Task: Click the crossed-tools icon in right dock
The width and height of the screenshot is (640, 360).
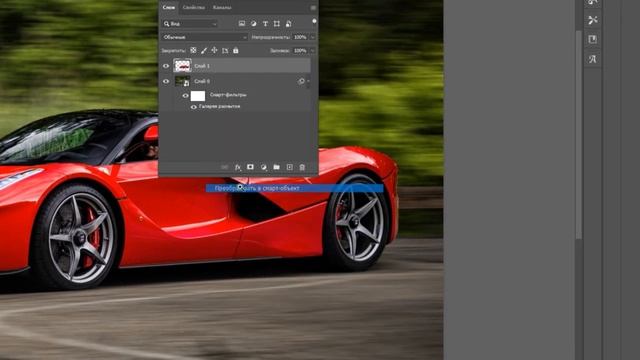Action: (x=593, y=20)
